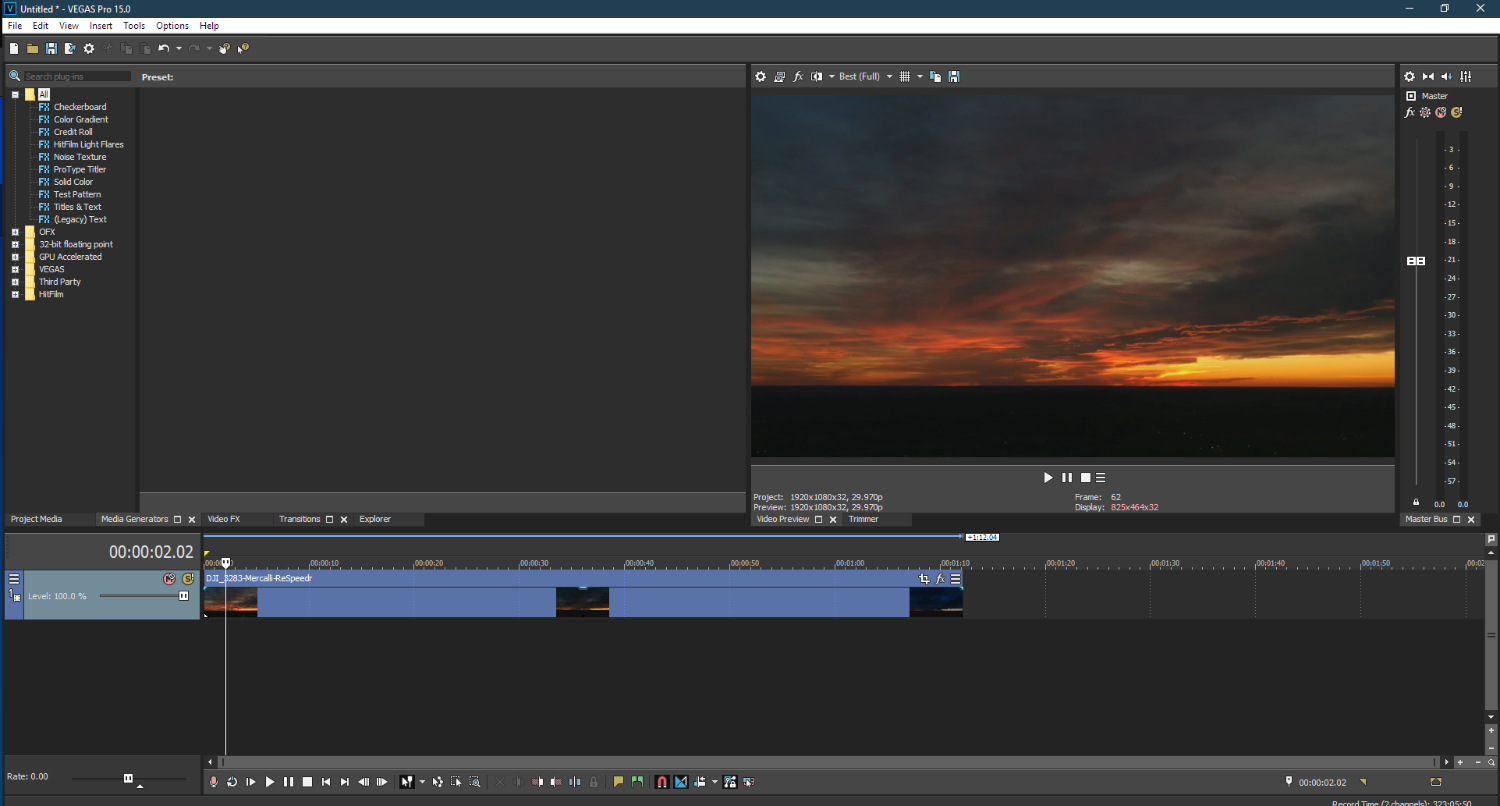
Task: Switch to the Video FX tab
Action: click(224, 520)
